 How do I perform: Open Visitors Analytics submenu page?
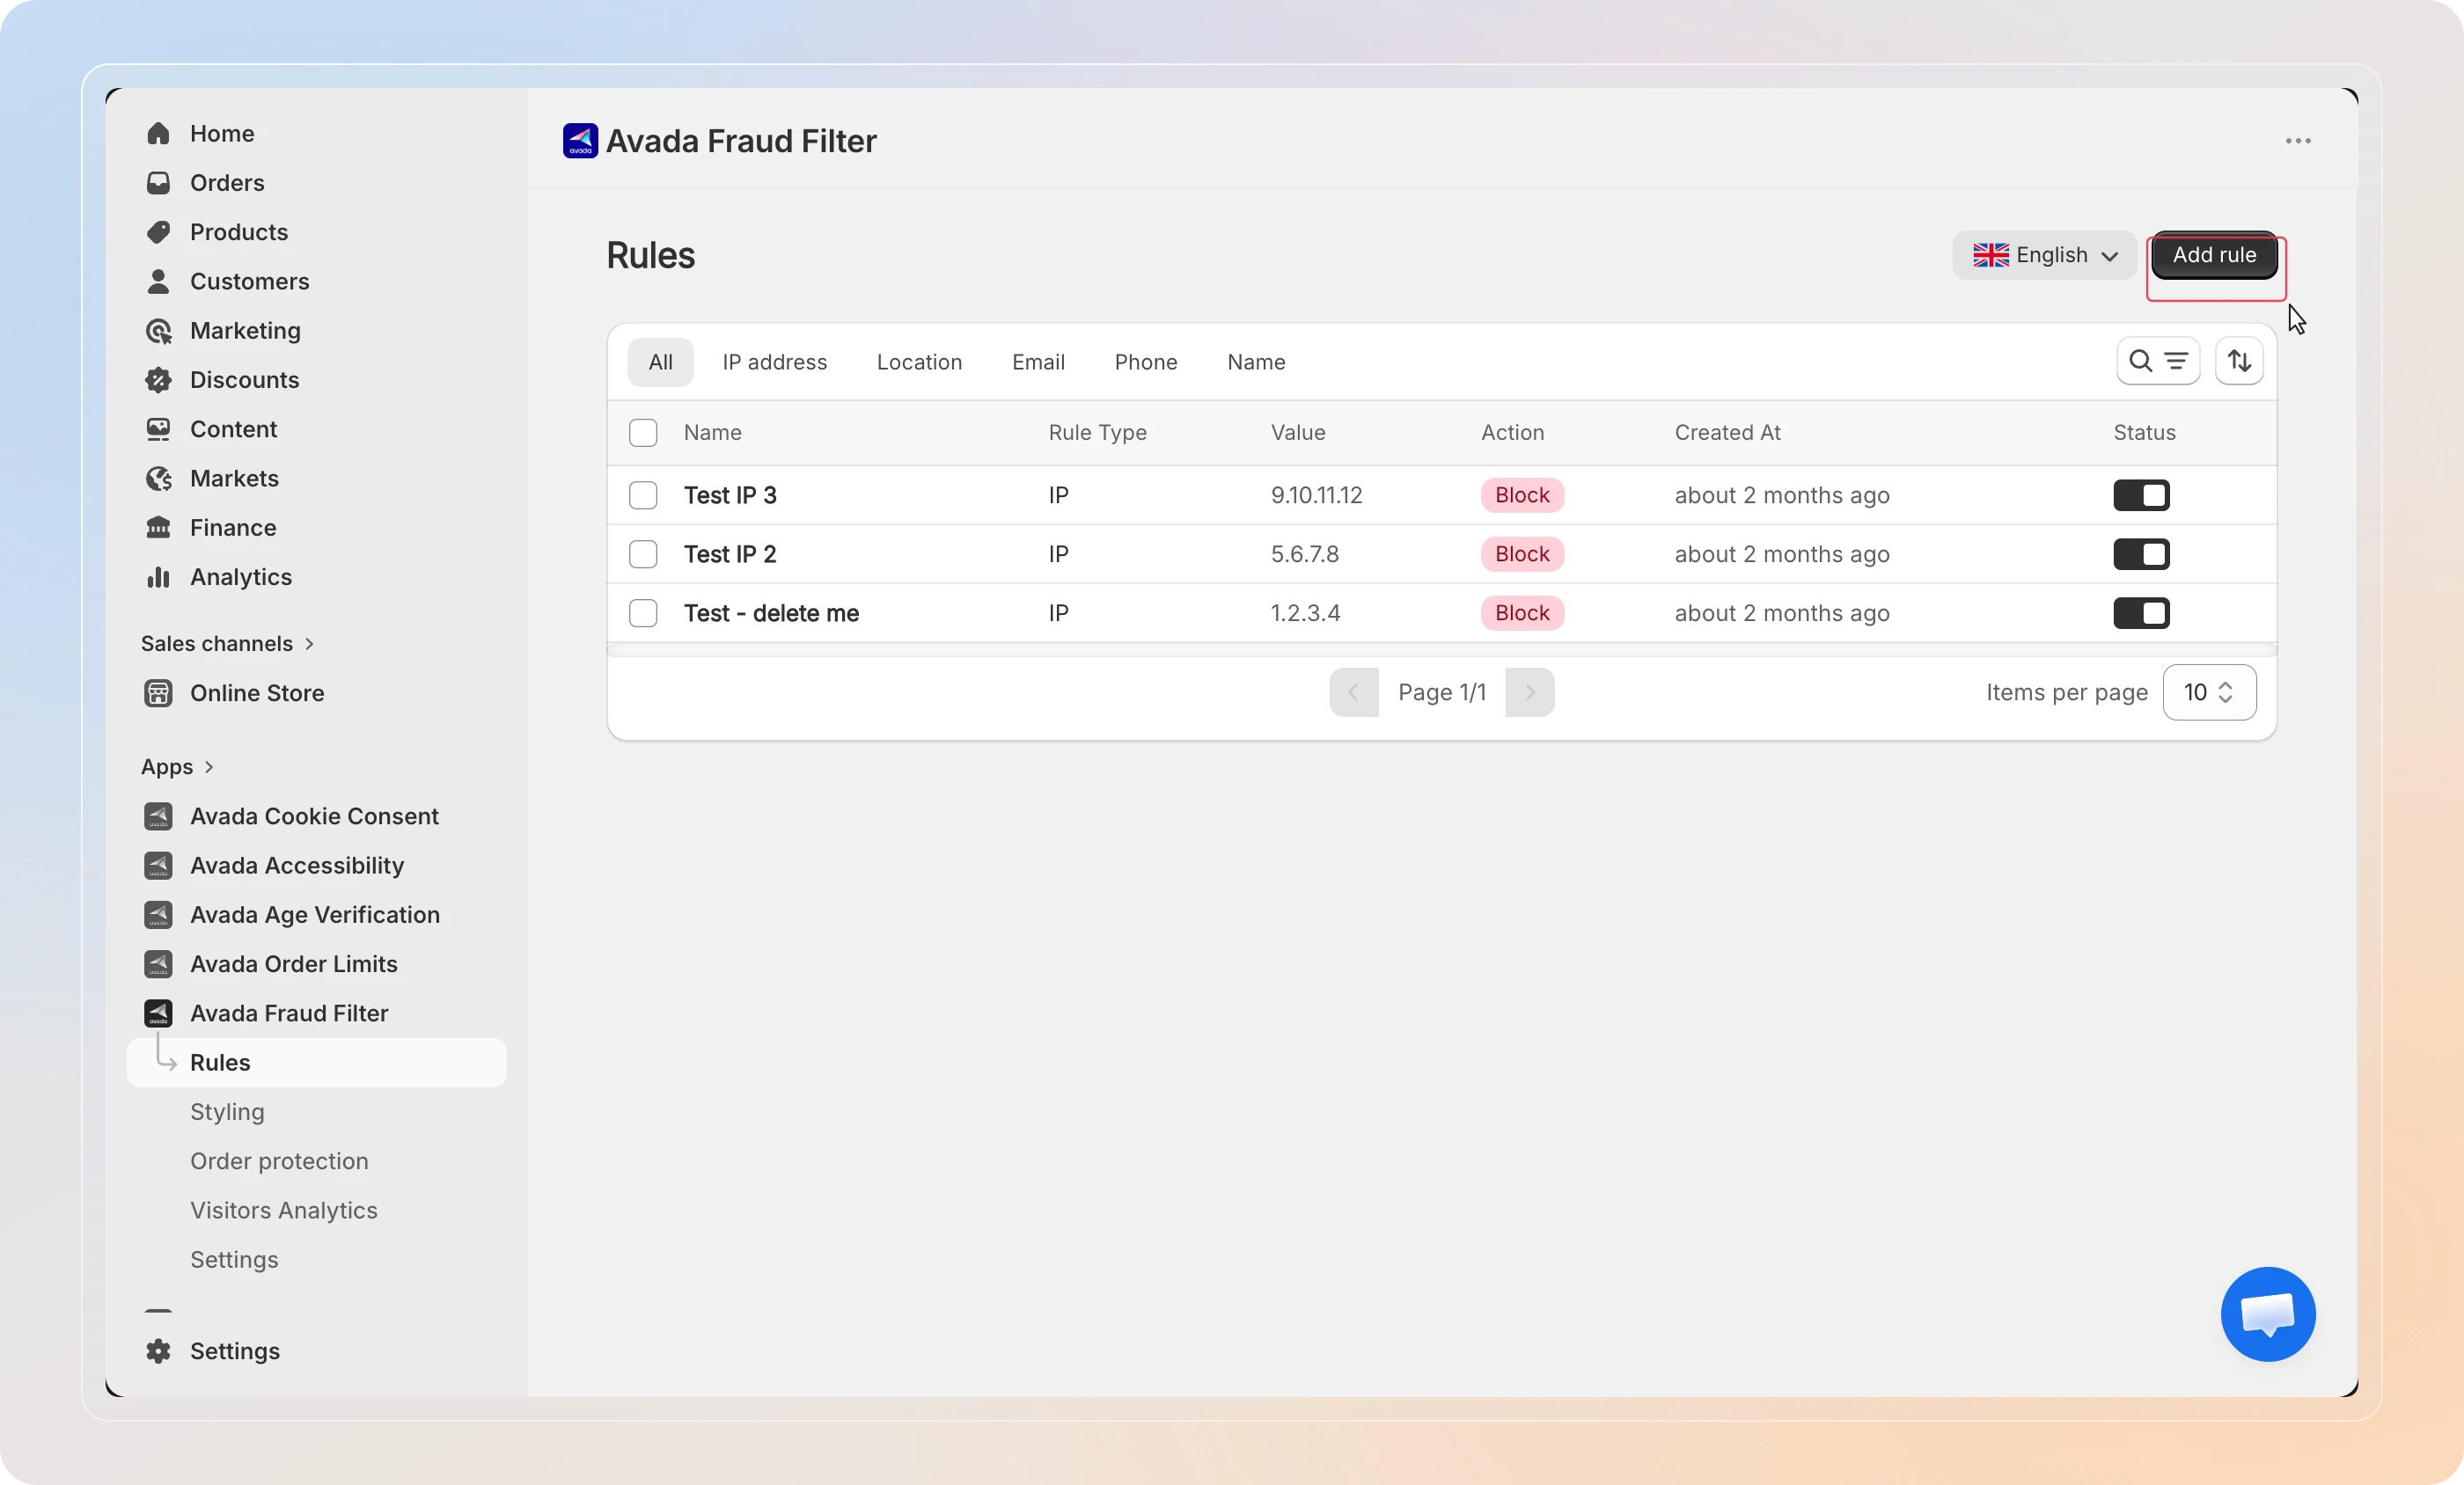pyautogui.click(x=284, y=1210)
